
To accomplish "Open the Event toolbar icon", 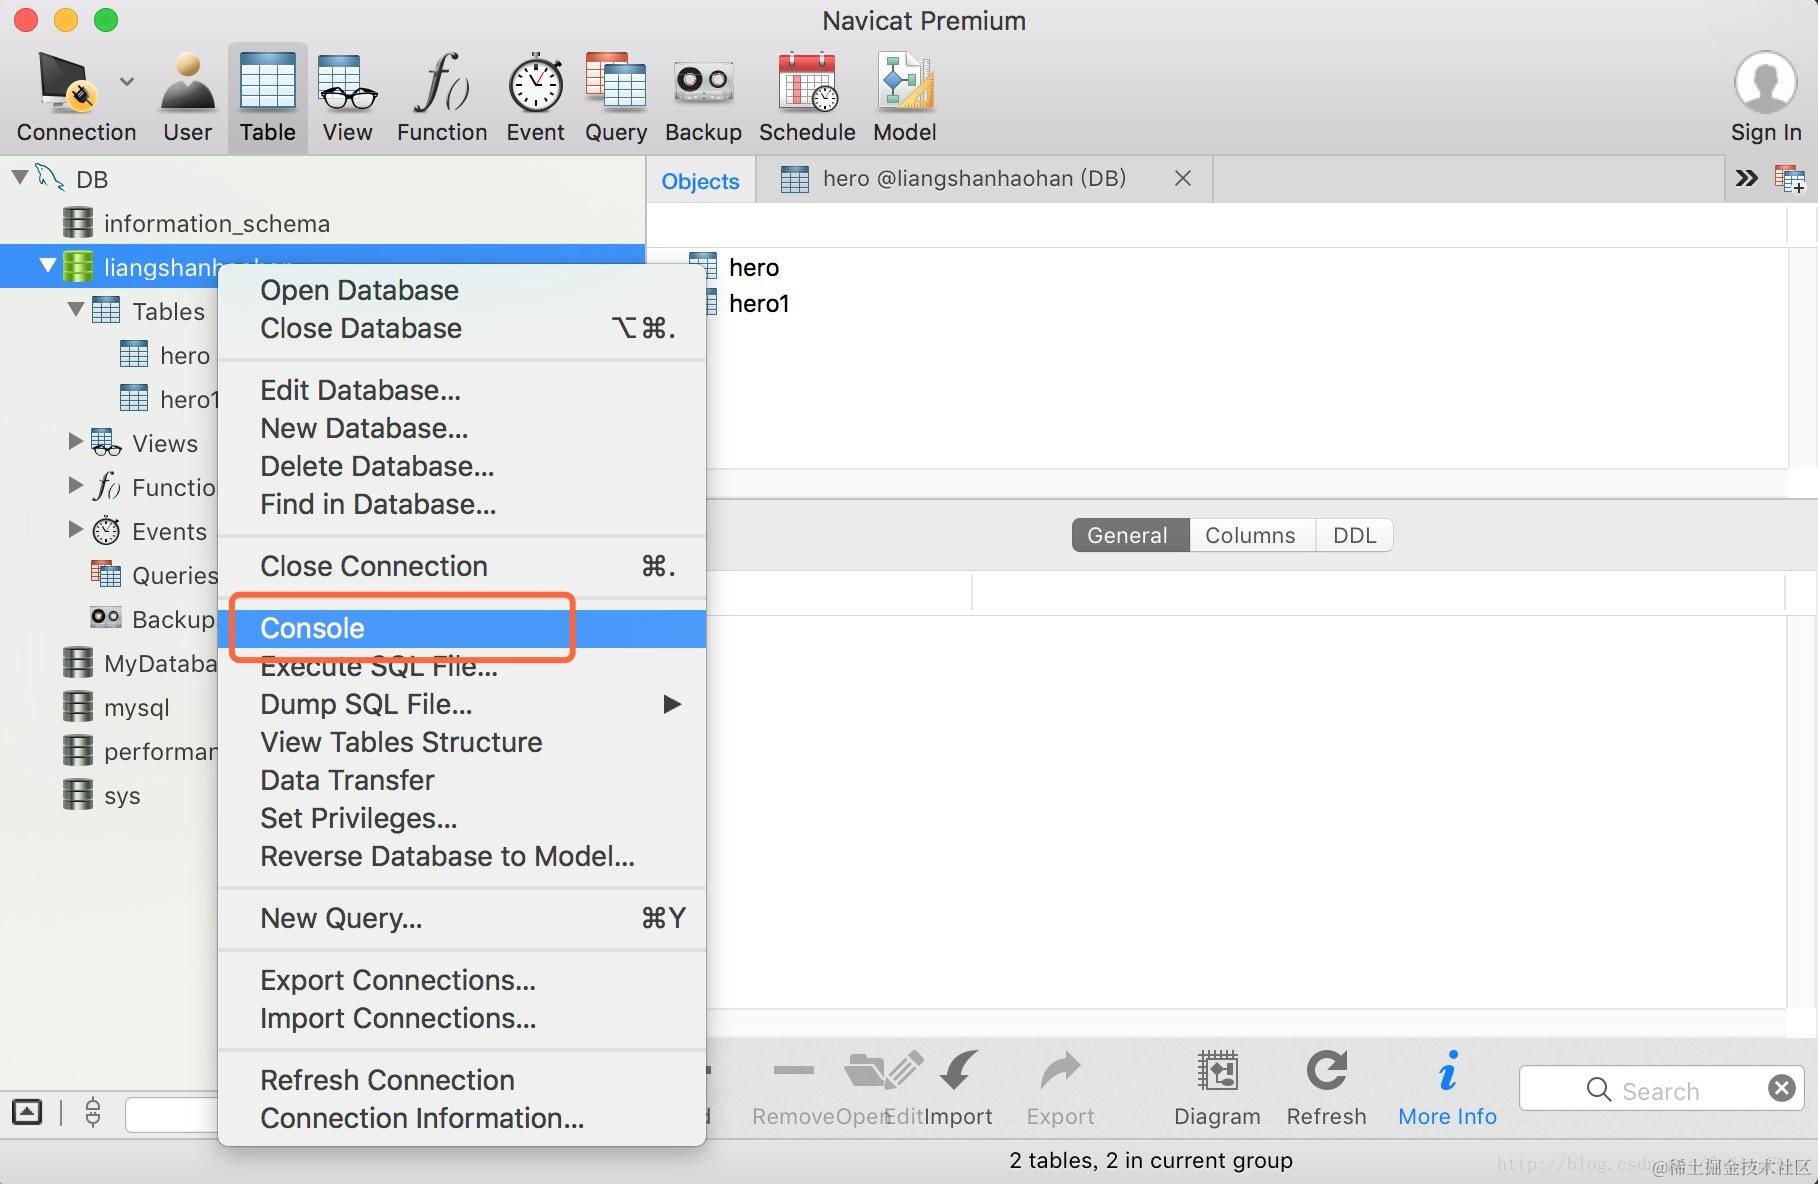I will pos(535,97).
